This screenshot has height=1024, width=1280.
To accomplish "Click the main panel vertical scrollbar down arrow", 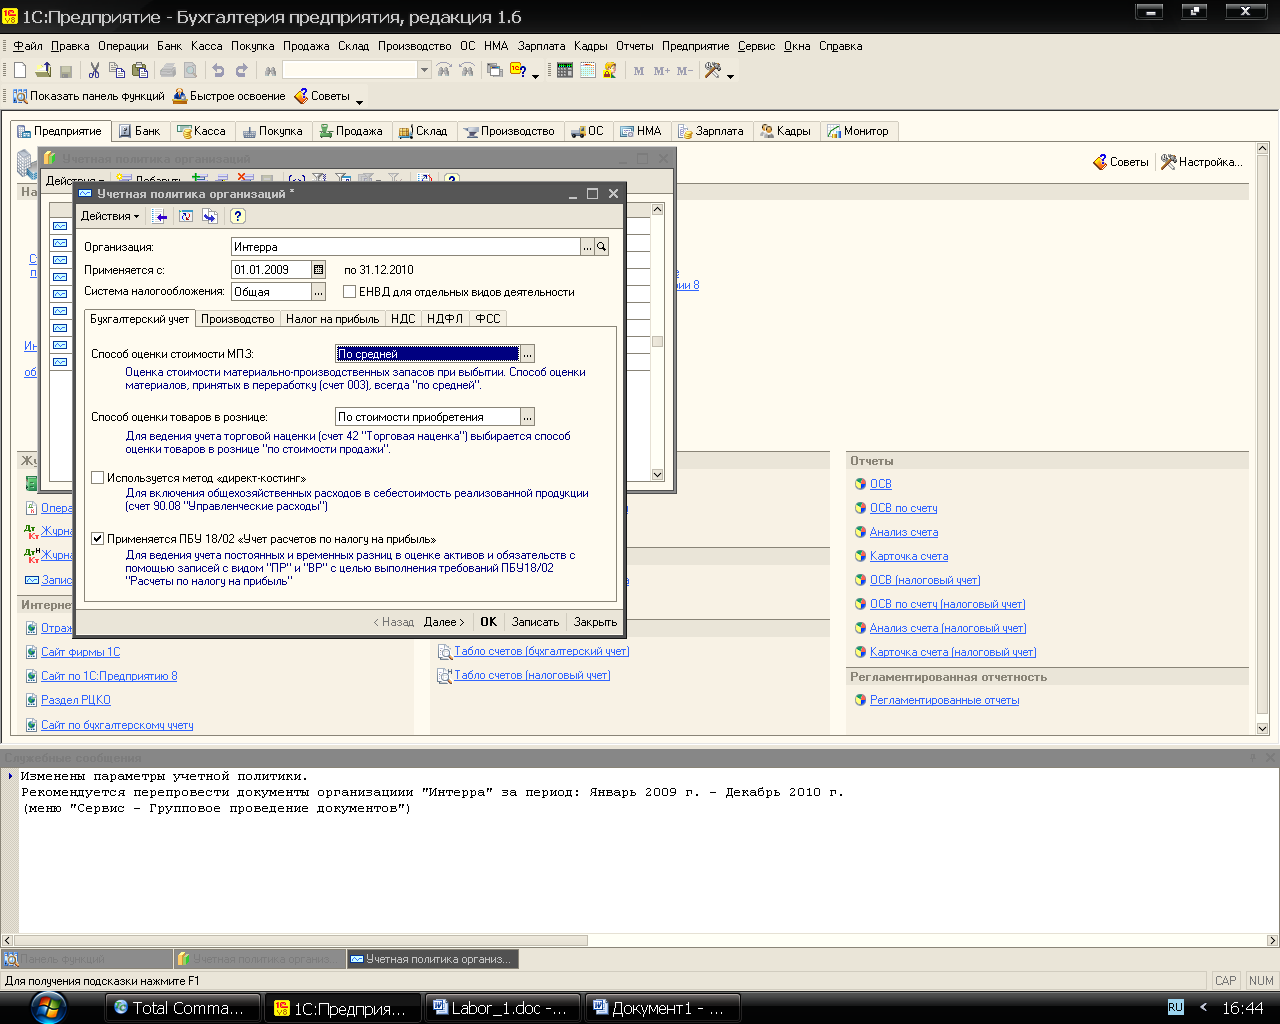I will click(x=1262, y=729).
